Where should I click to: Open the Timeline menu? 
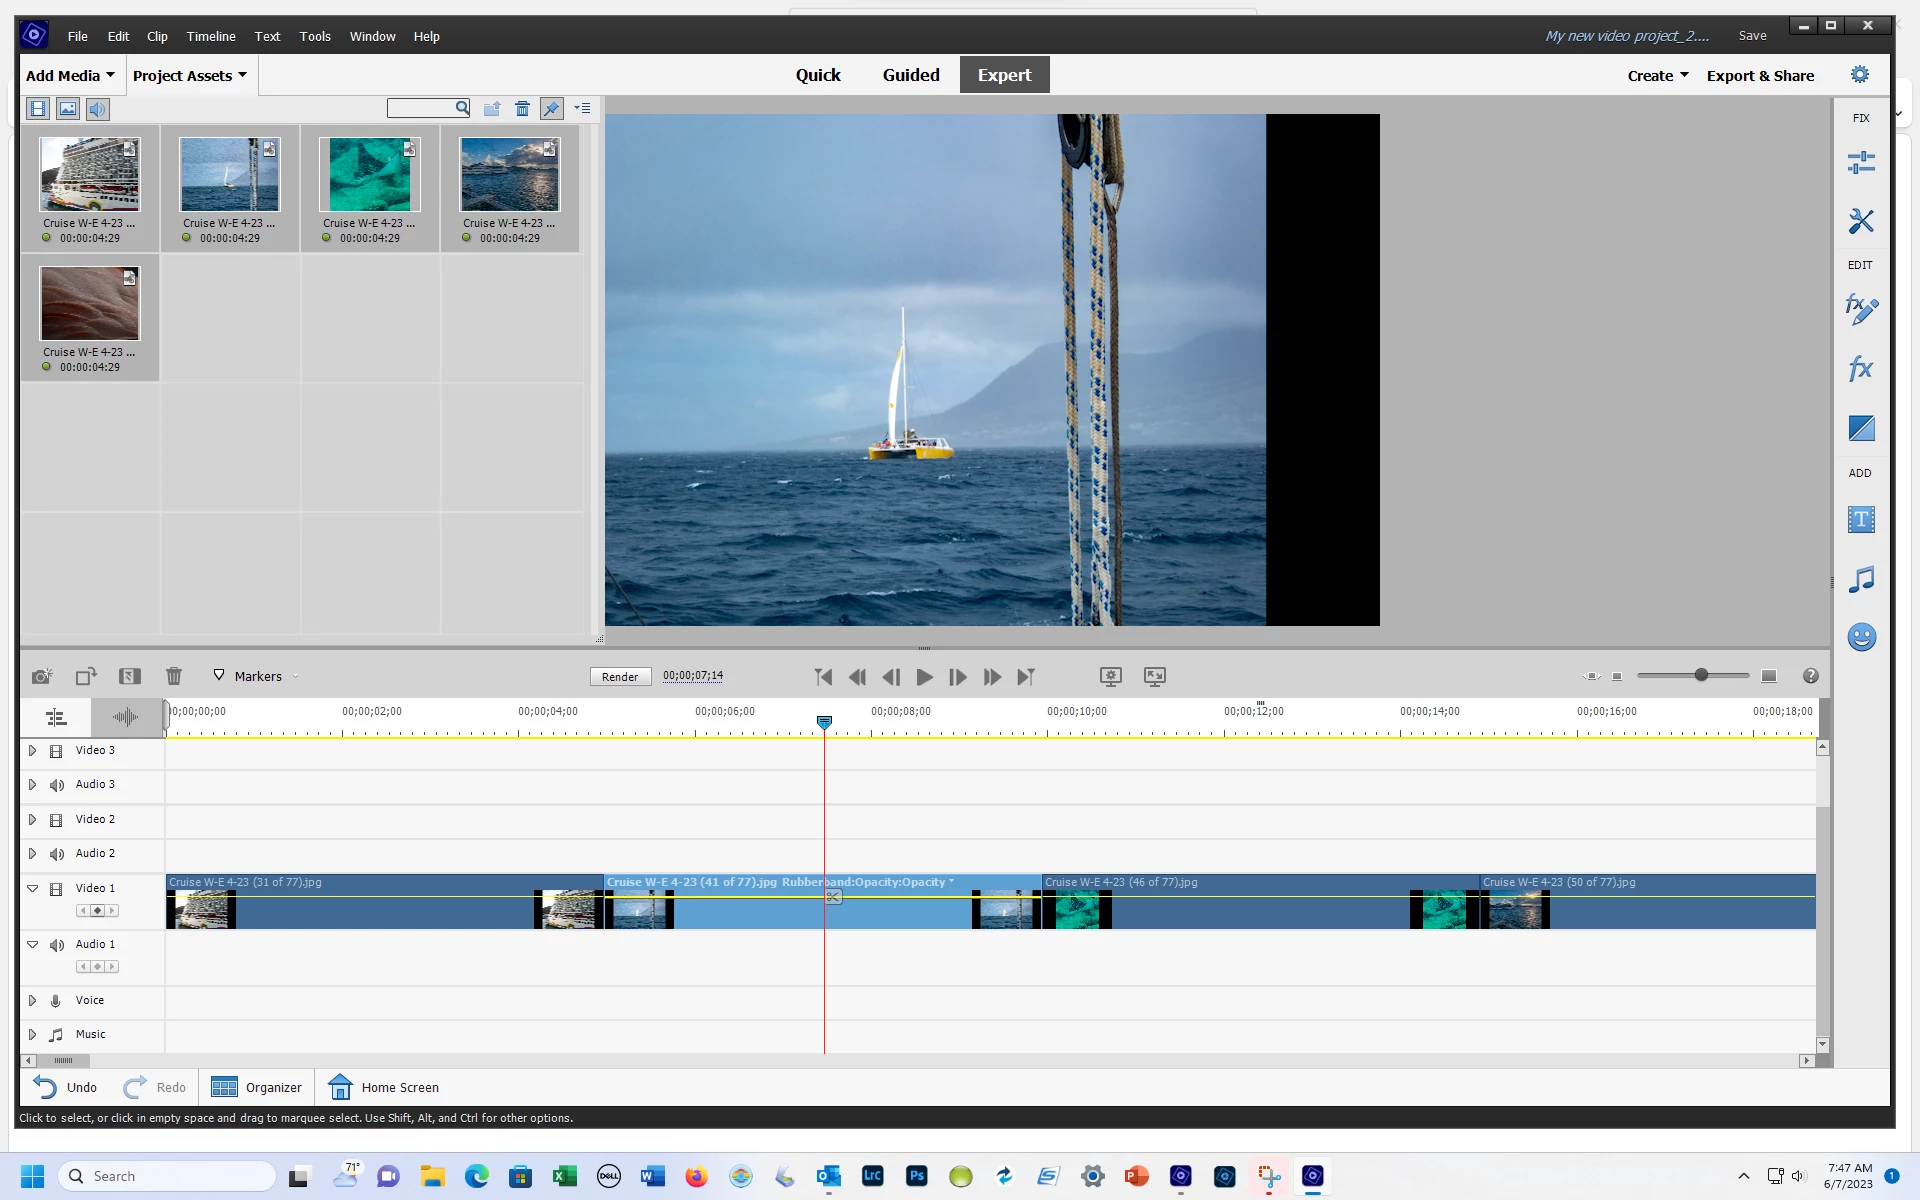211,36
